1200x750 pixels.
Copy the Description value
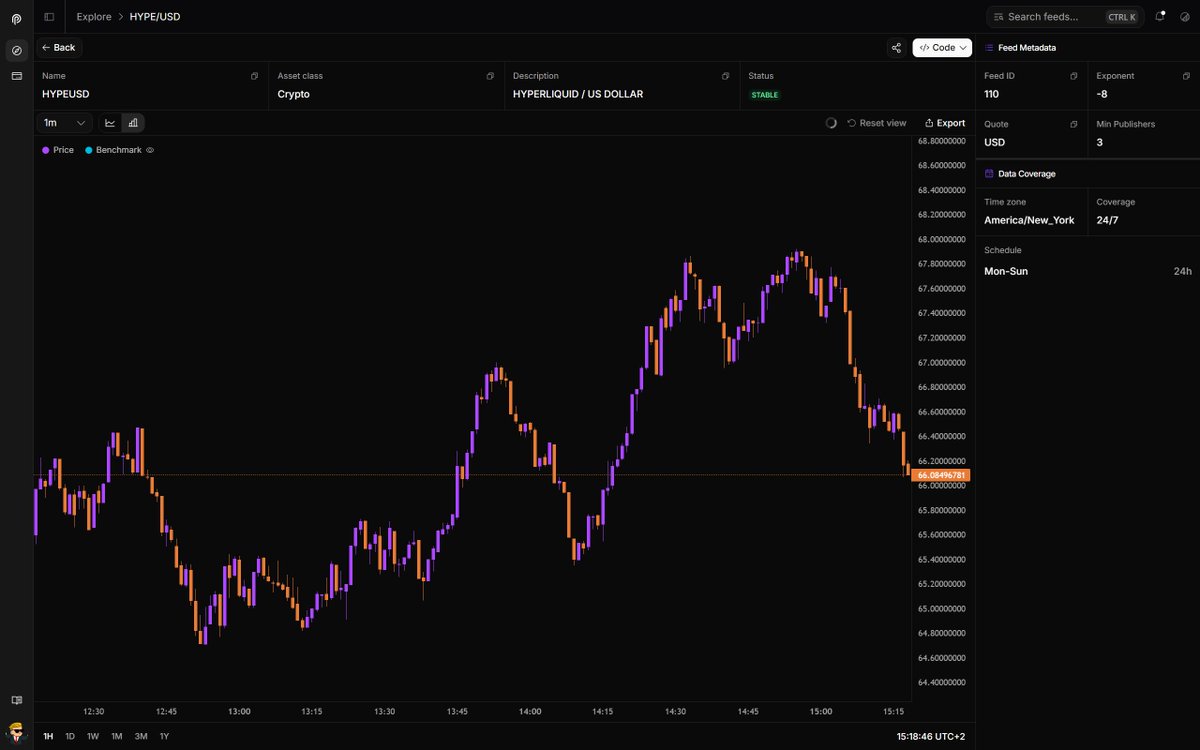pyautogui.click(x=725, y=76)
